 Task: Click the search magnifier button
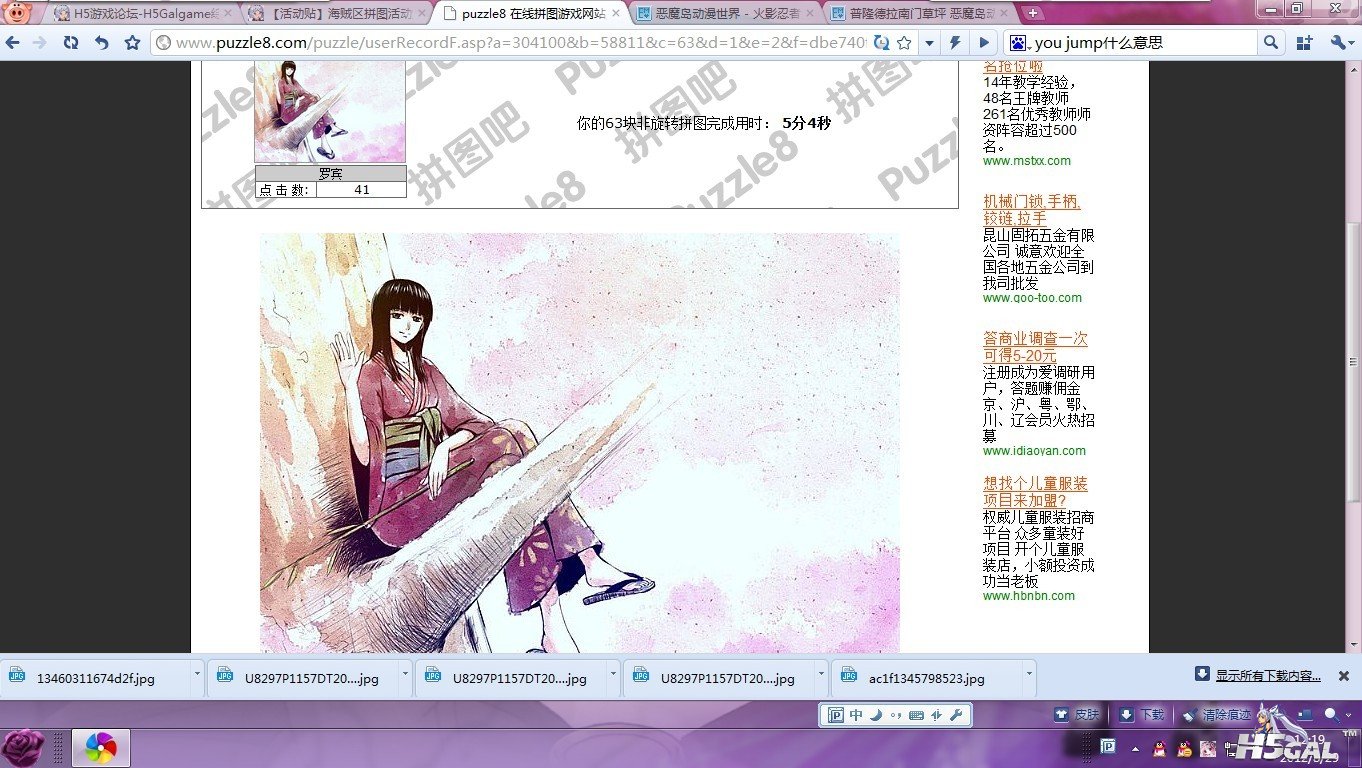pyautogui.click(x=1270, y=43)
